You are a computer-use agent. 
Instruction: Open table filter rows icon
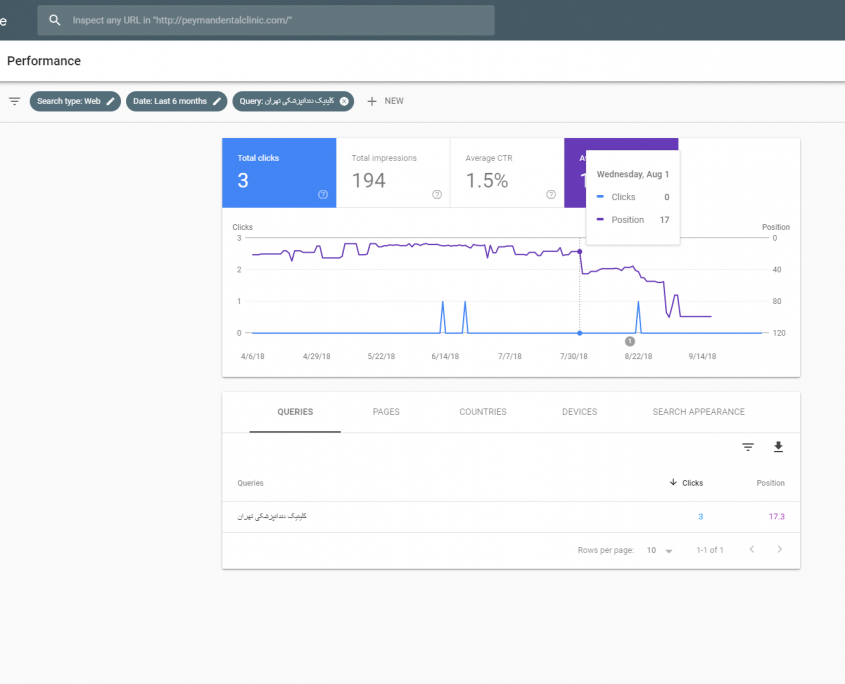point(748,447)
